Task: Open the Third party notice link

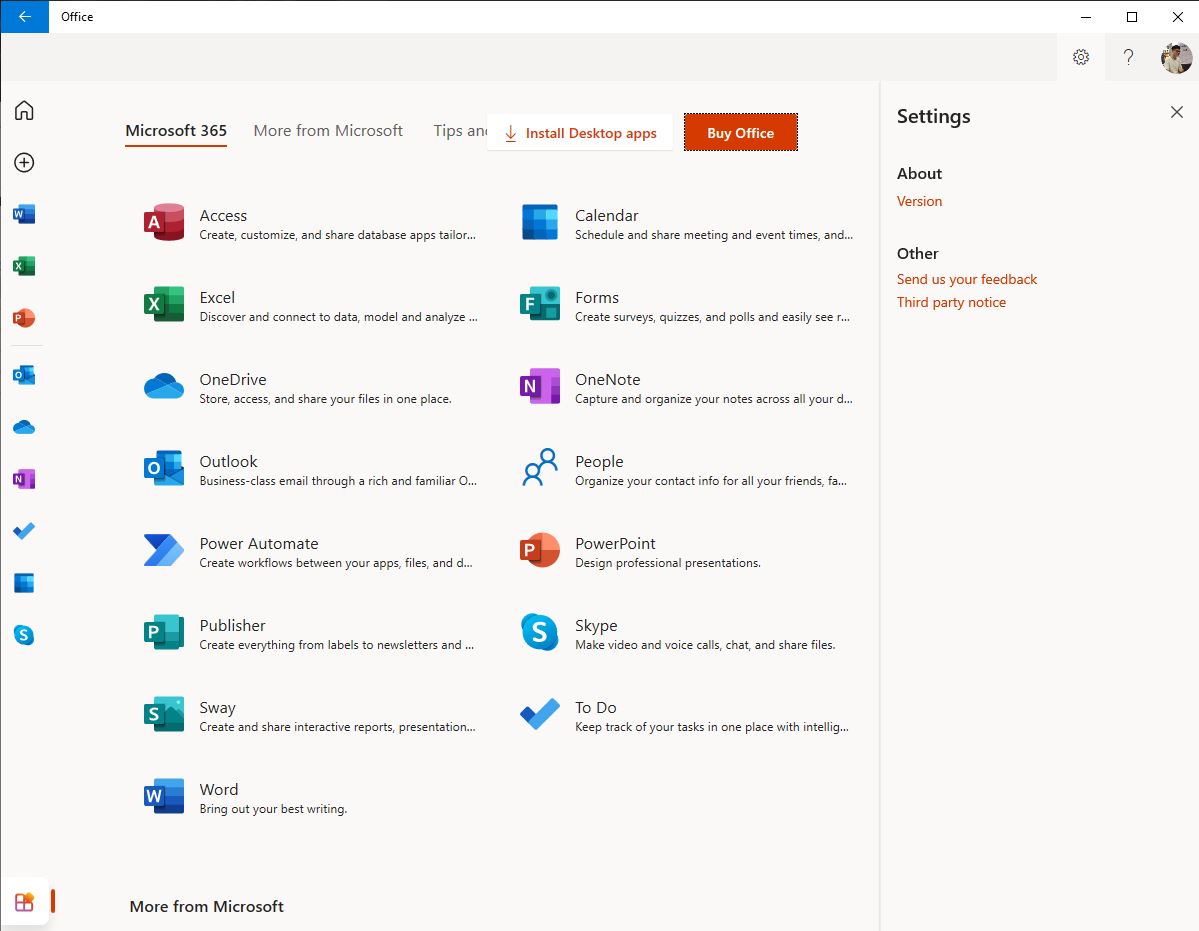Action: 951,302
